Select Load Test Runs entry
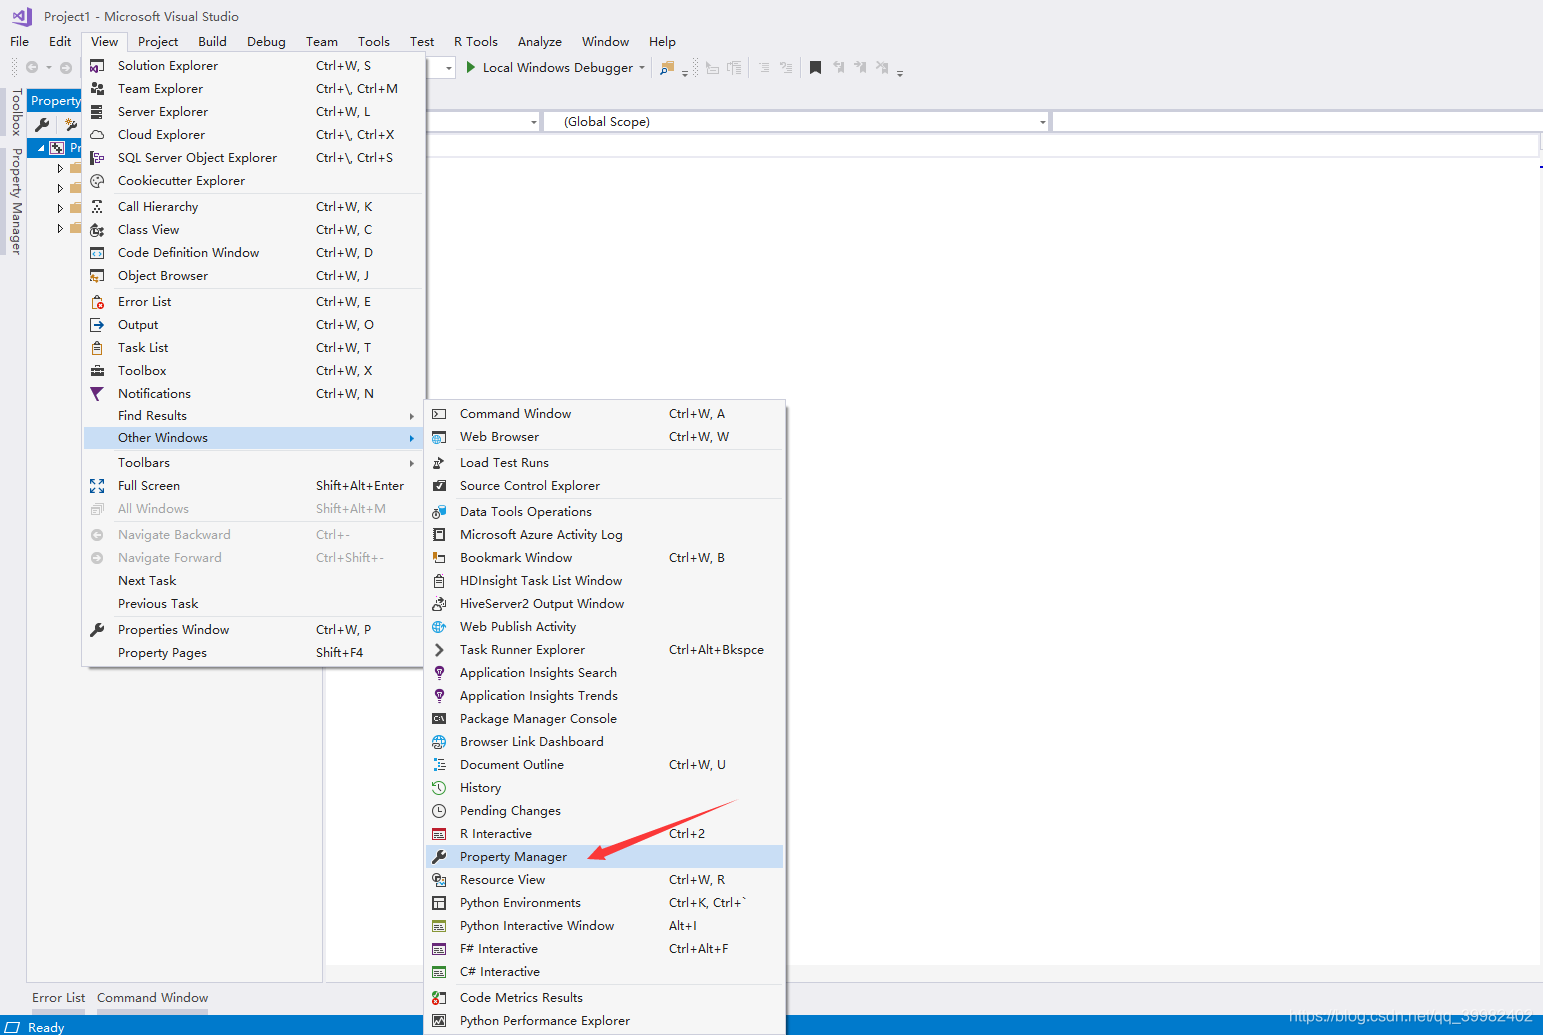The width and height of the screenshot is (1543, 1035). pyautogui.click(x=605, y=463)
